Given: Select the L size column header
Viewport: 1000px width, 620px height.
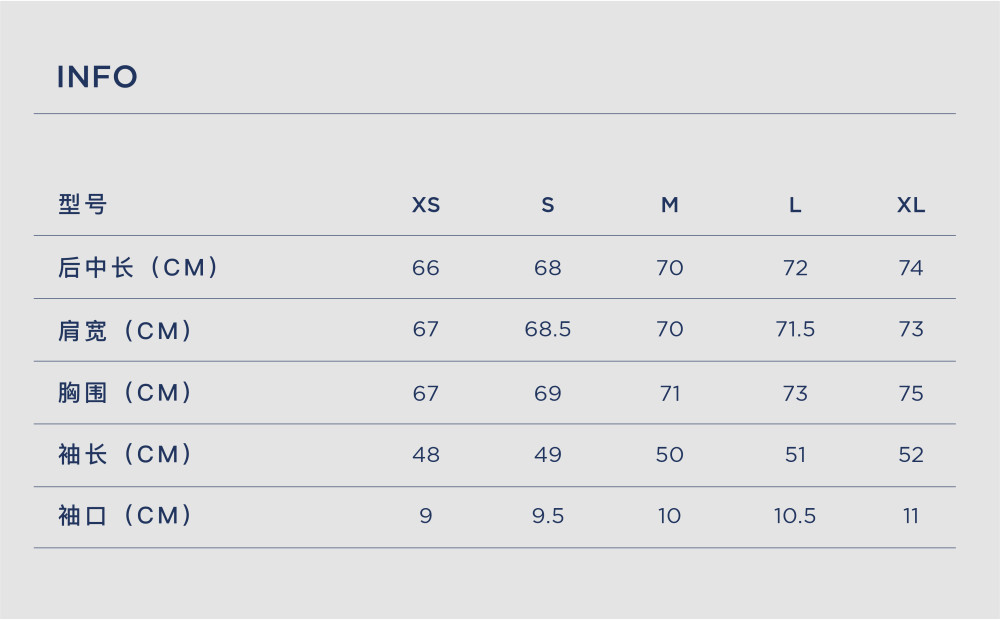Looking at the screenshot, I should [795, 205].
